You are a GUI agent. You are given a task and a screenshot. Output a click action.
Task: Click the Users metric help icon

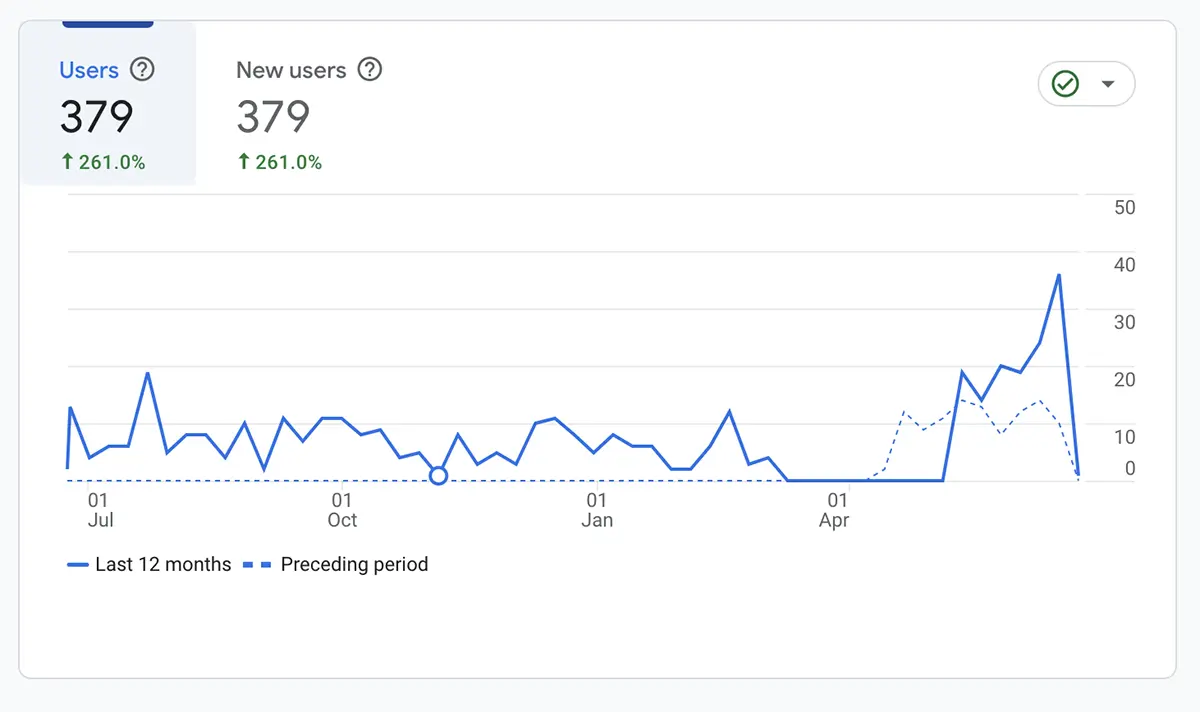142,70
